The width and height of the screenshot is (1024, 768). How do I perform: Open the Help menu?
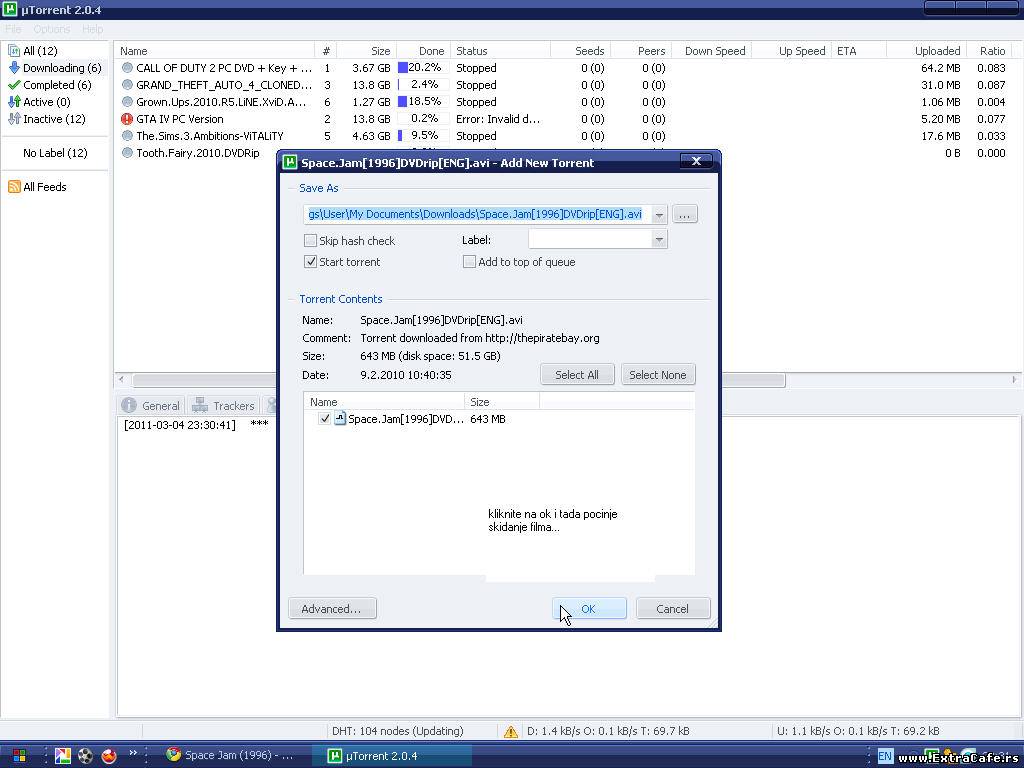click(93, 29)
